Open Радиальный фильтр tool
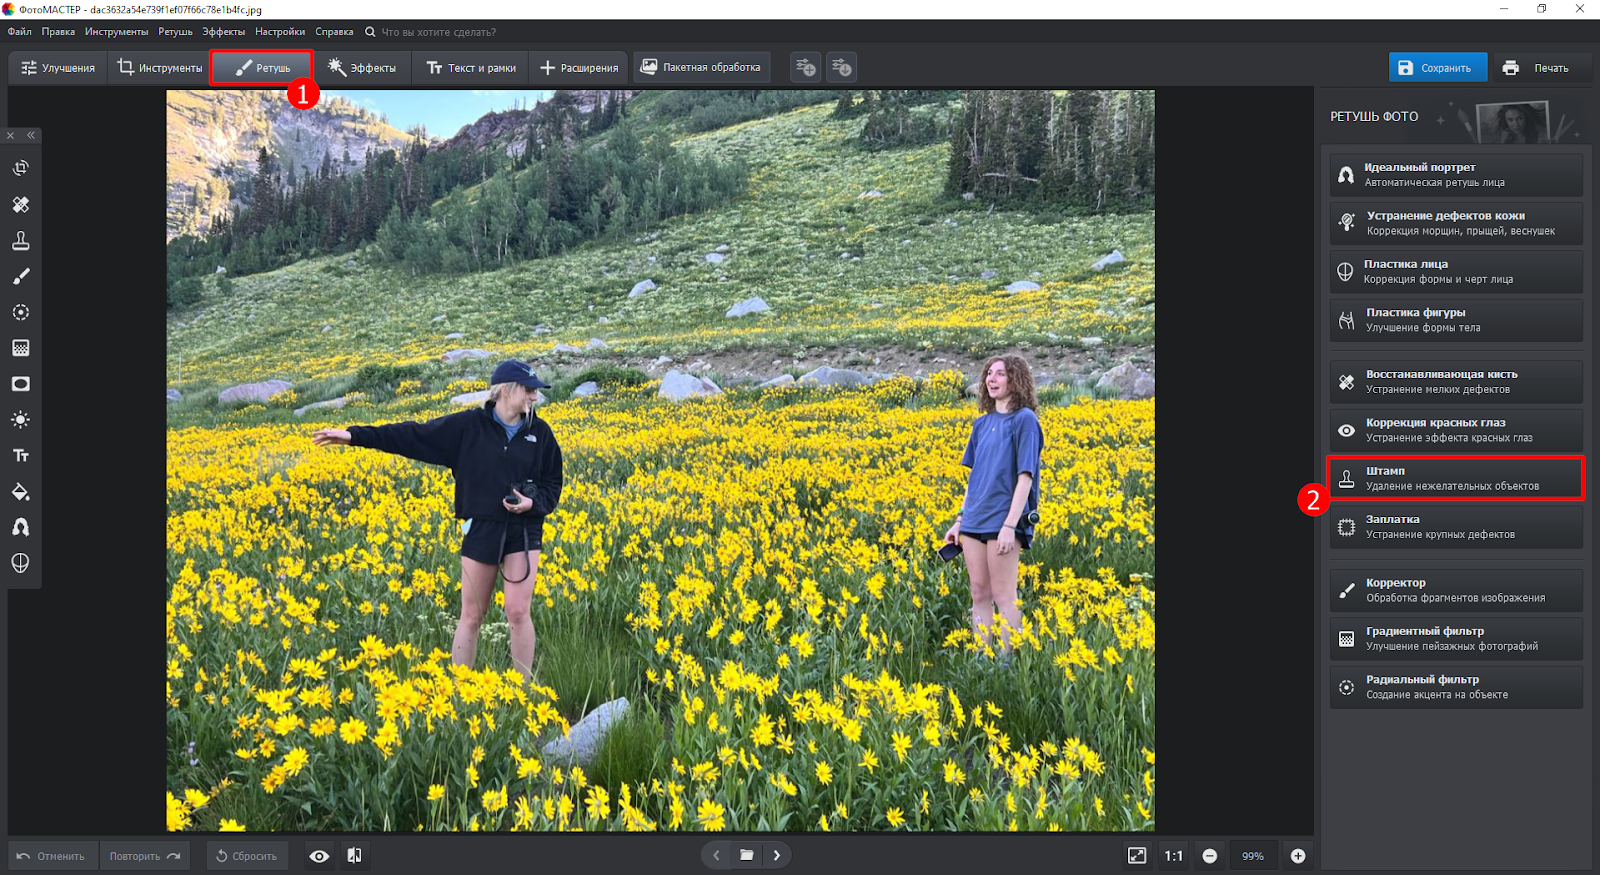Screen dimensions: 1600x875 point(1456,687)
